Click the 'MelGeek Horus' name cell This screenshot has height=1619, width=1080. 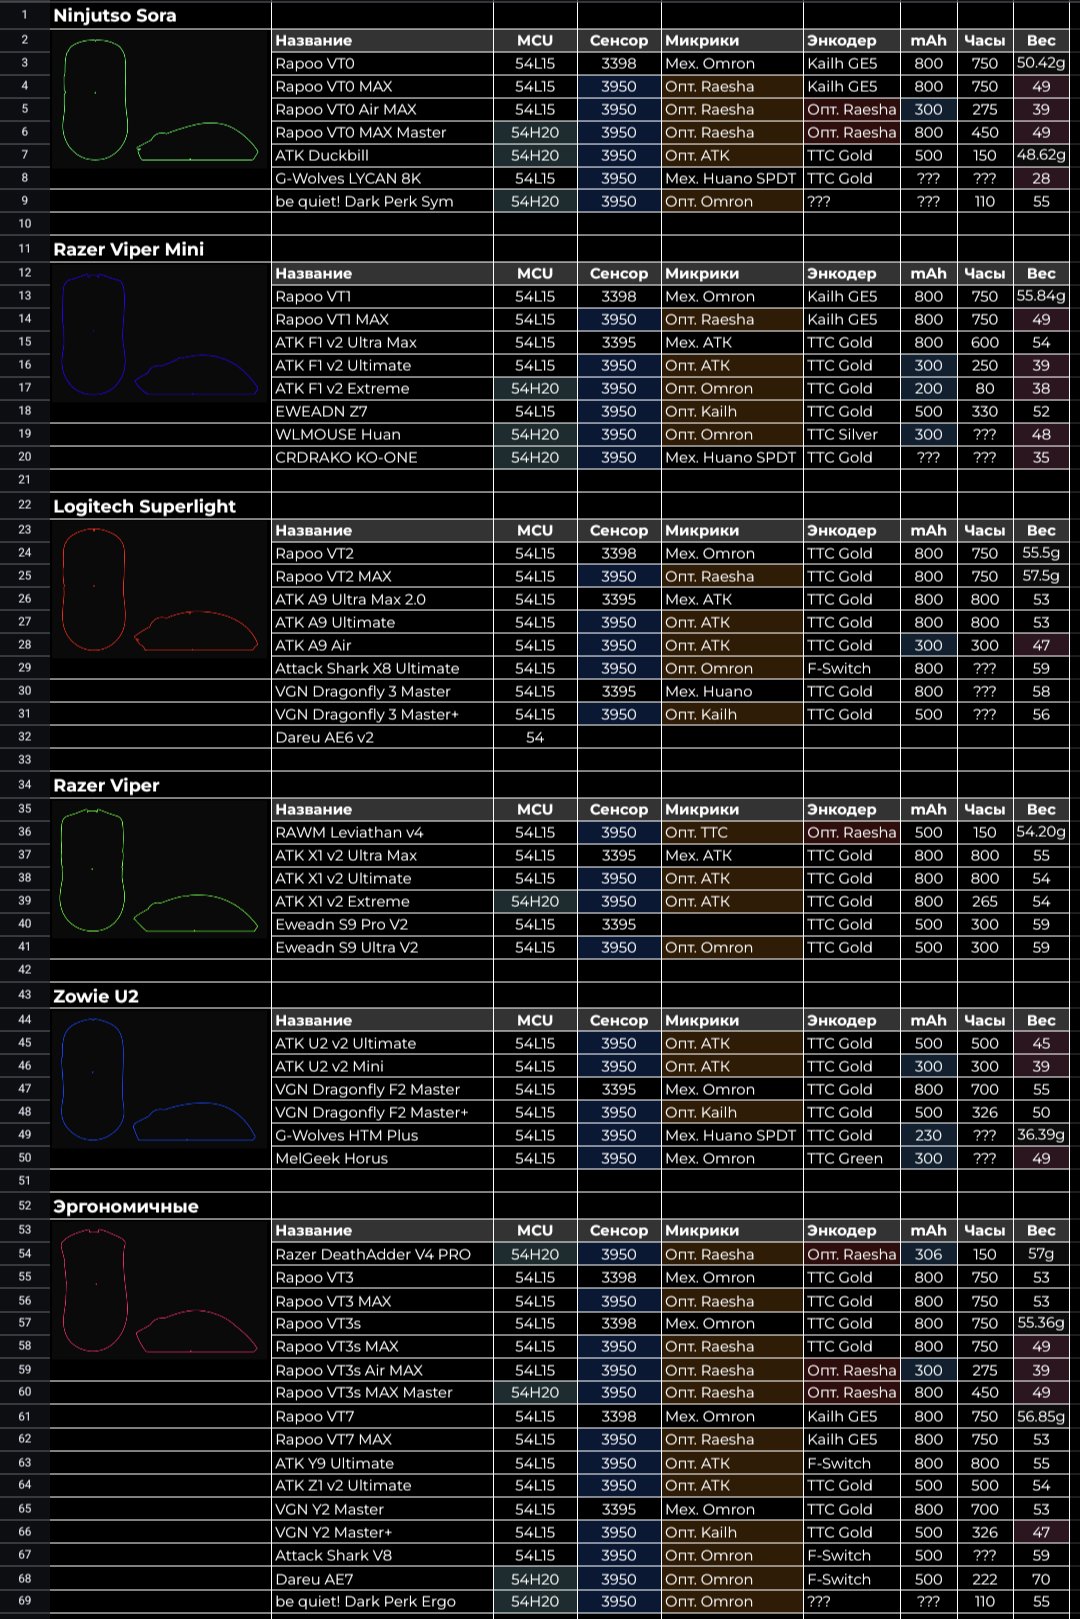[x=383, y=1158]
